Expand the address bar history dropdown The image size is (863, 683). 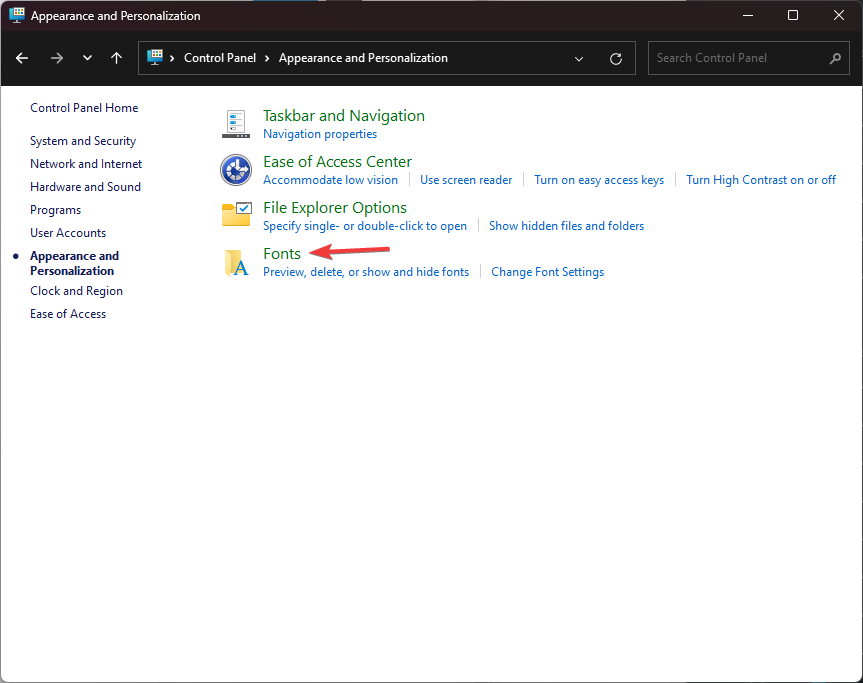pos(578,58)
